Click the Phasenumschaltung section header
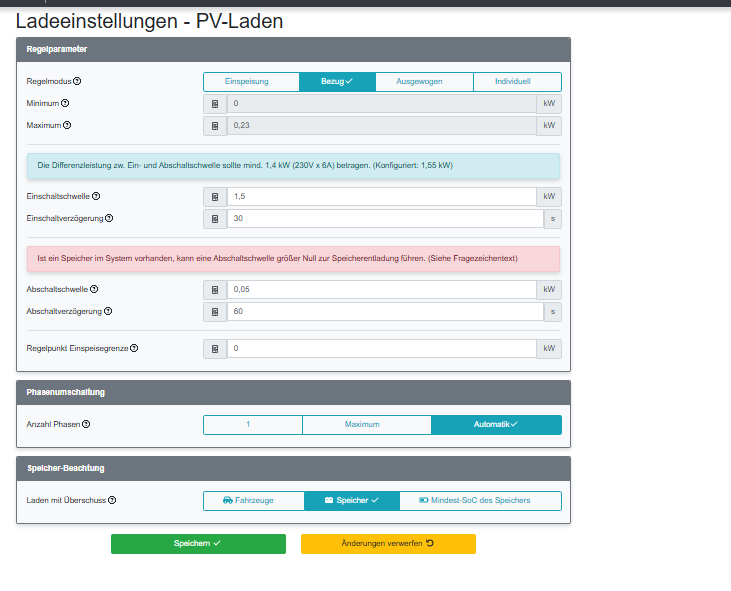Viewport: 731px width, 591px height. [x=293, y=392]
